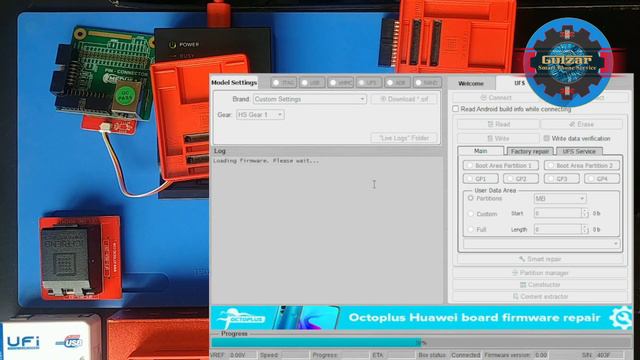Click the Start value input field
640x360 pixels.
[558, 213]
